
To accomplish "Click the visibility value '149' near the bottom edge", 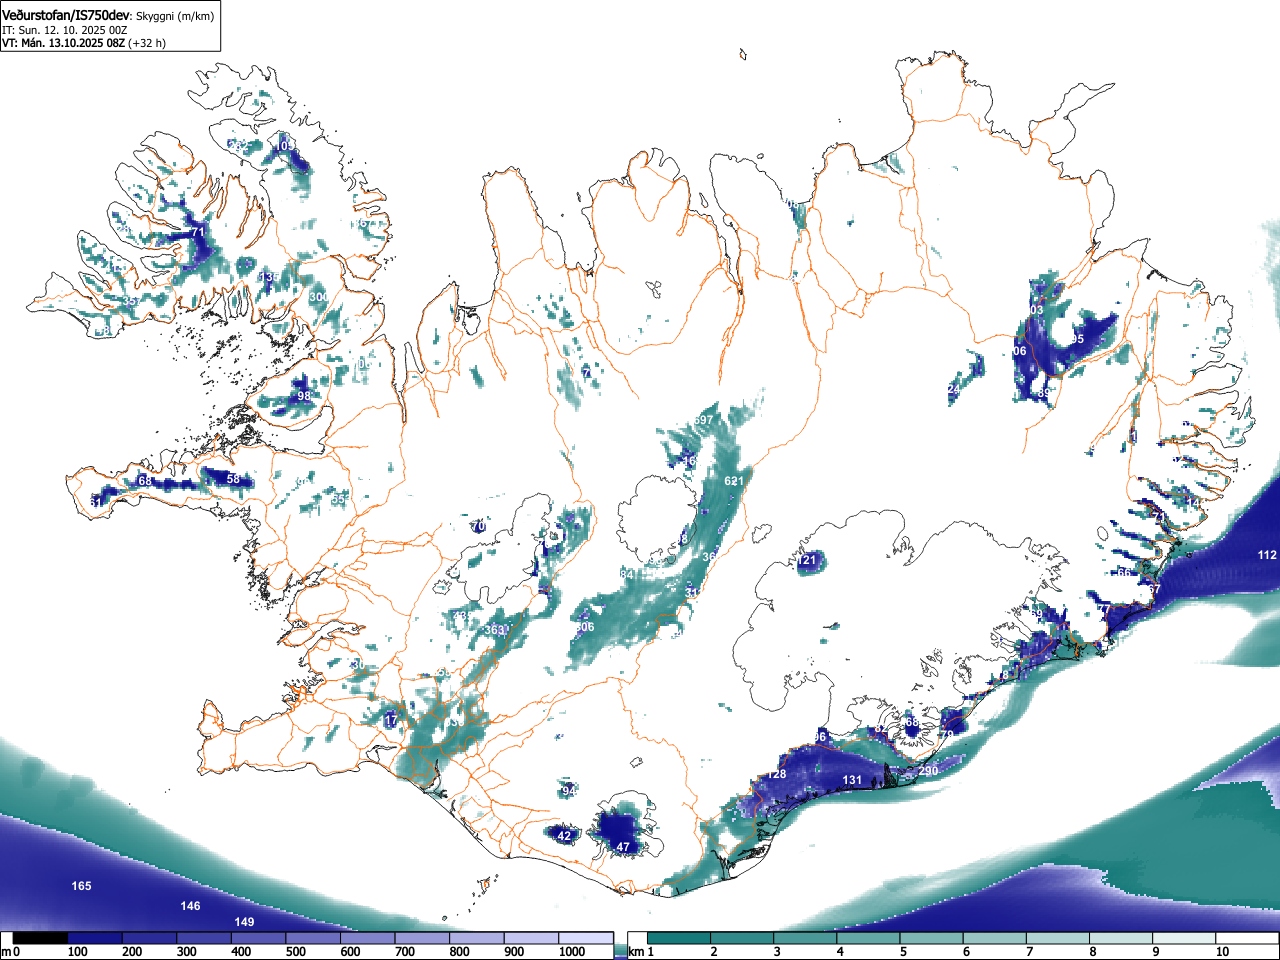I will [x=244, y=922].
